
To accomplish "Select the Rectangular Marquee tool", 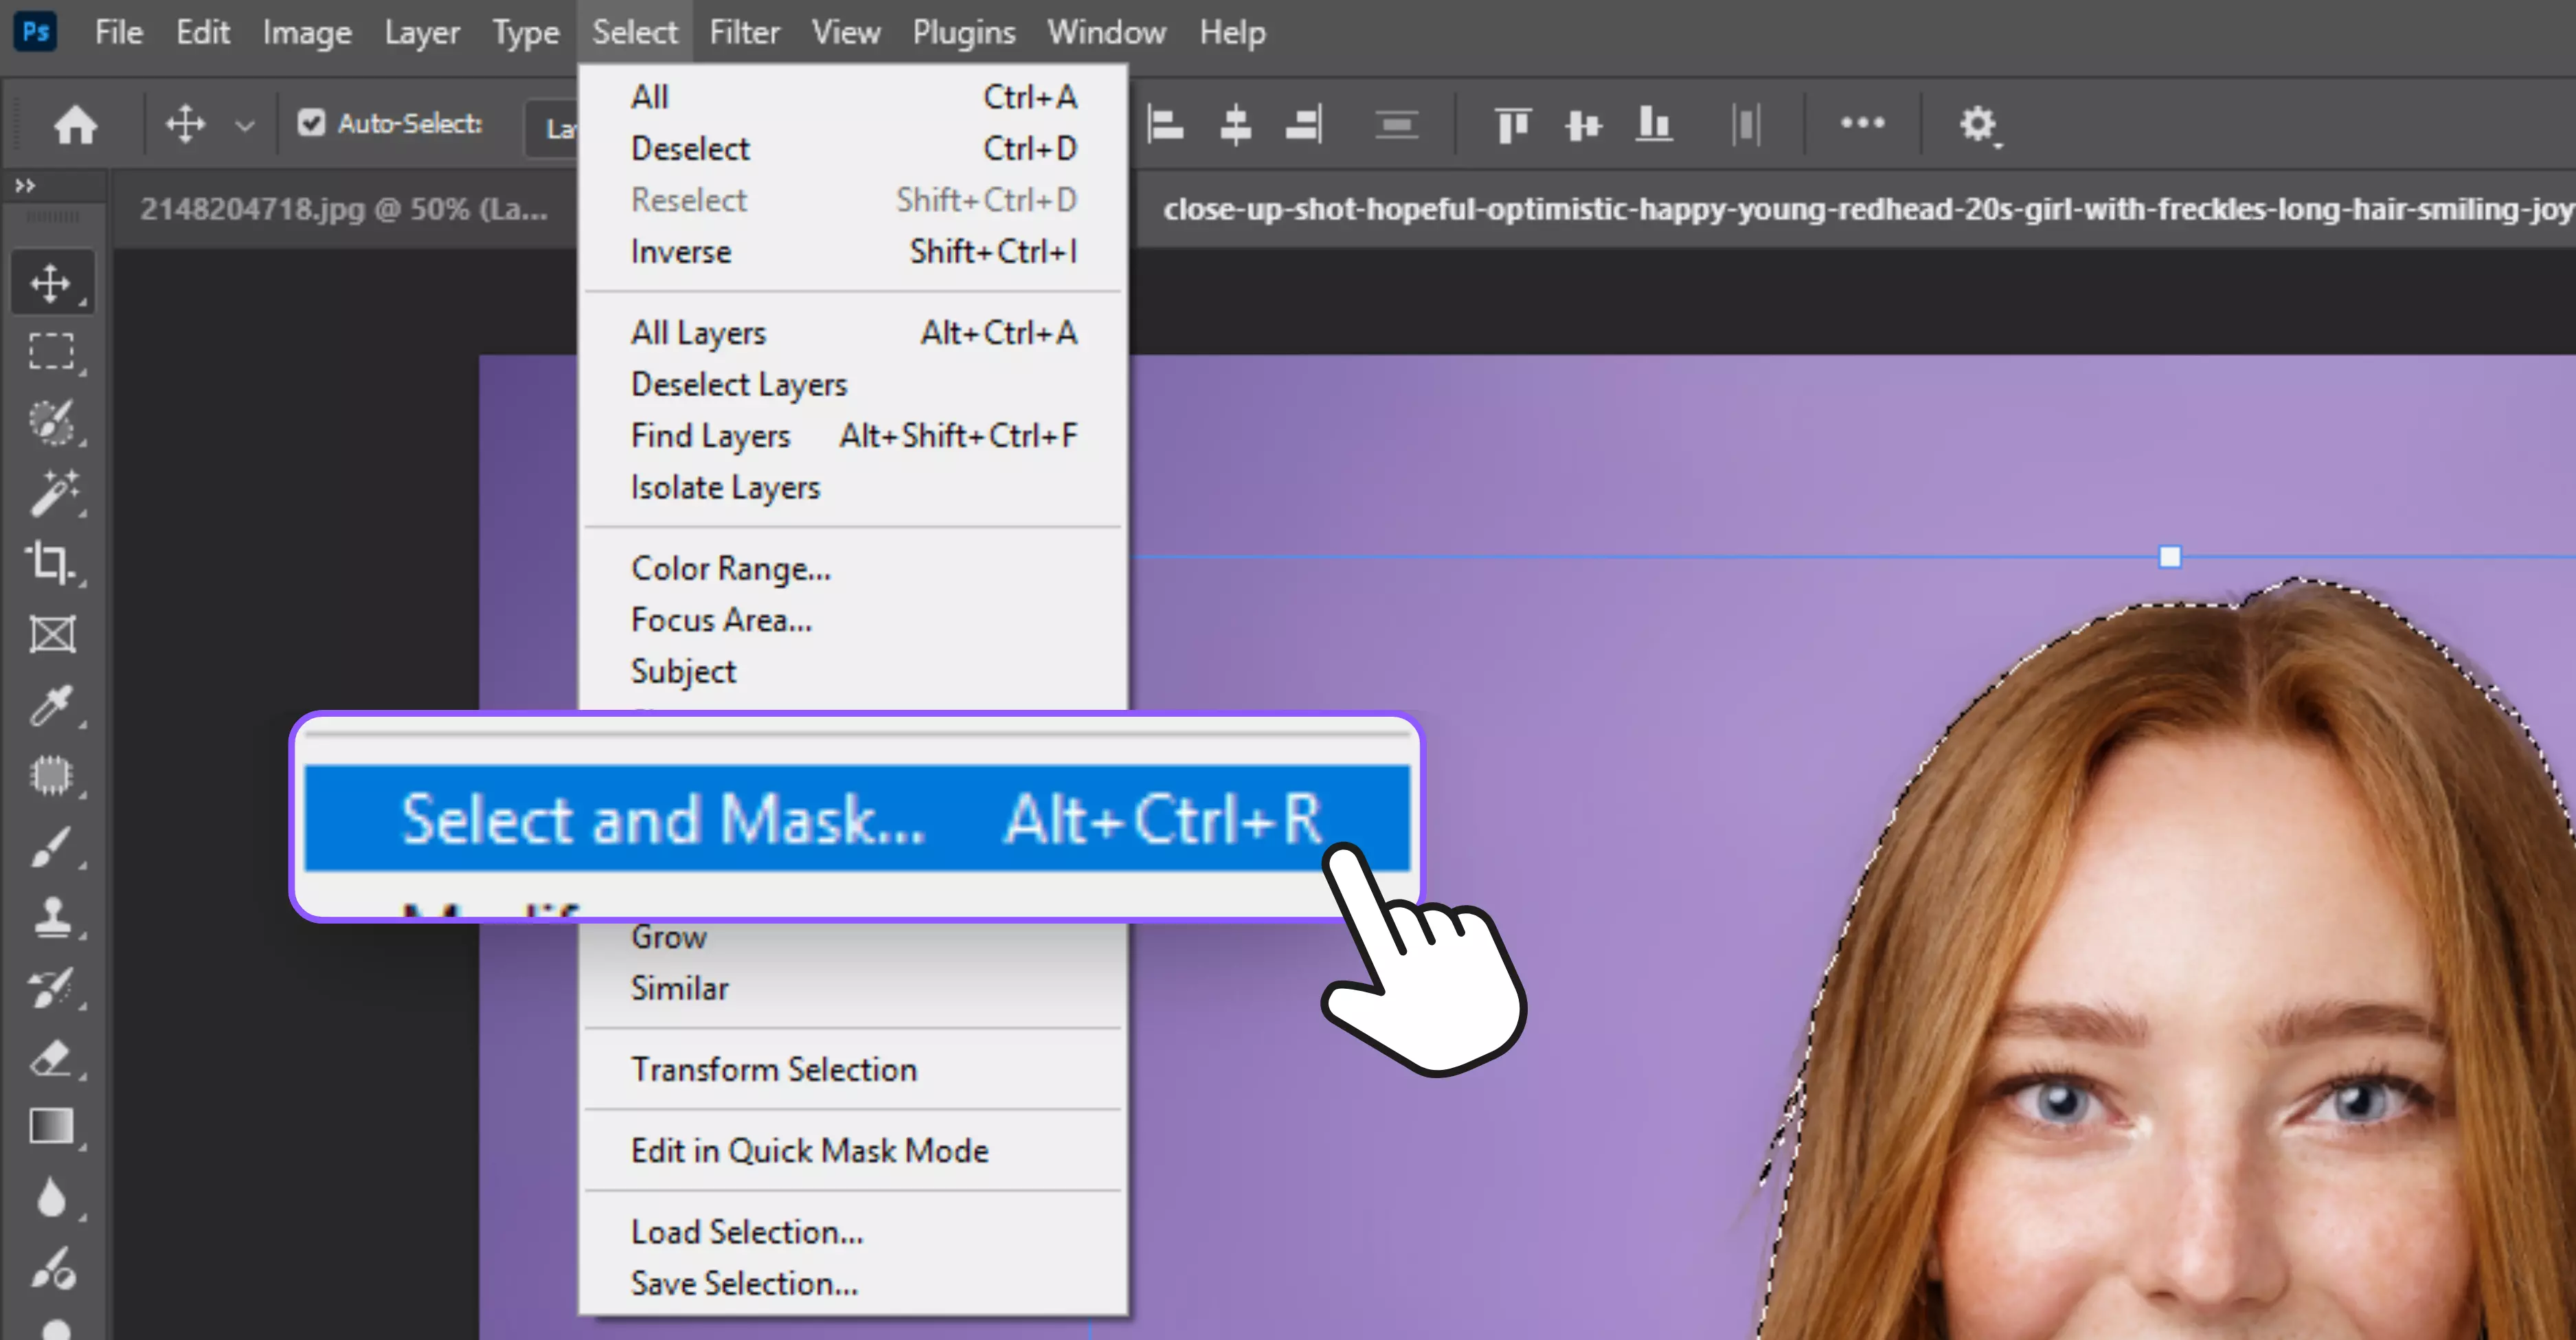I will coord(51,352).
